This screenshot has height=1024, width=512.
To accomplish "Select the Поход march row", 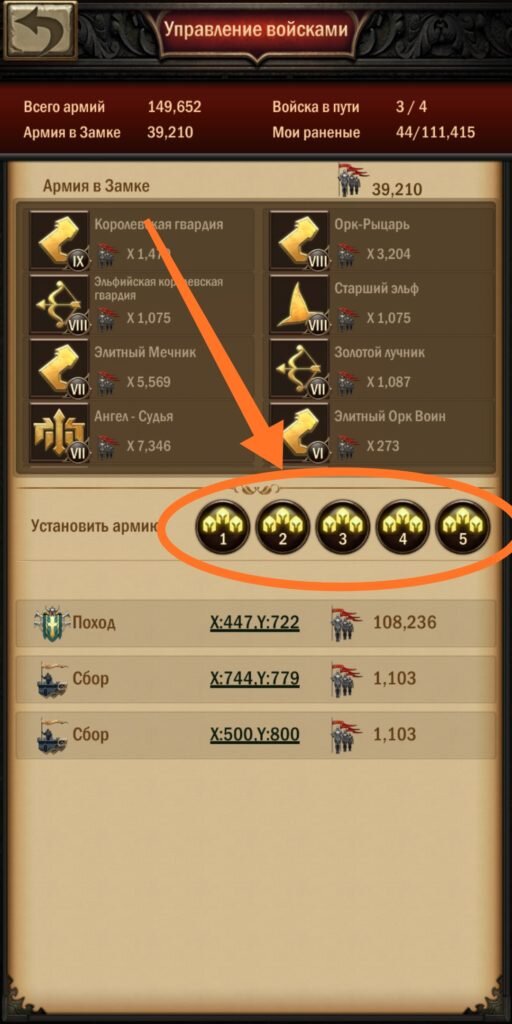I will (x=255, y=624).
